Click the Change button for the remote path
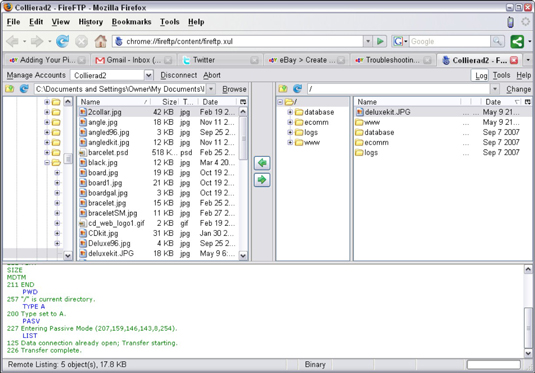535x373 pixels. coord(518,89)
